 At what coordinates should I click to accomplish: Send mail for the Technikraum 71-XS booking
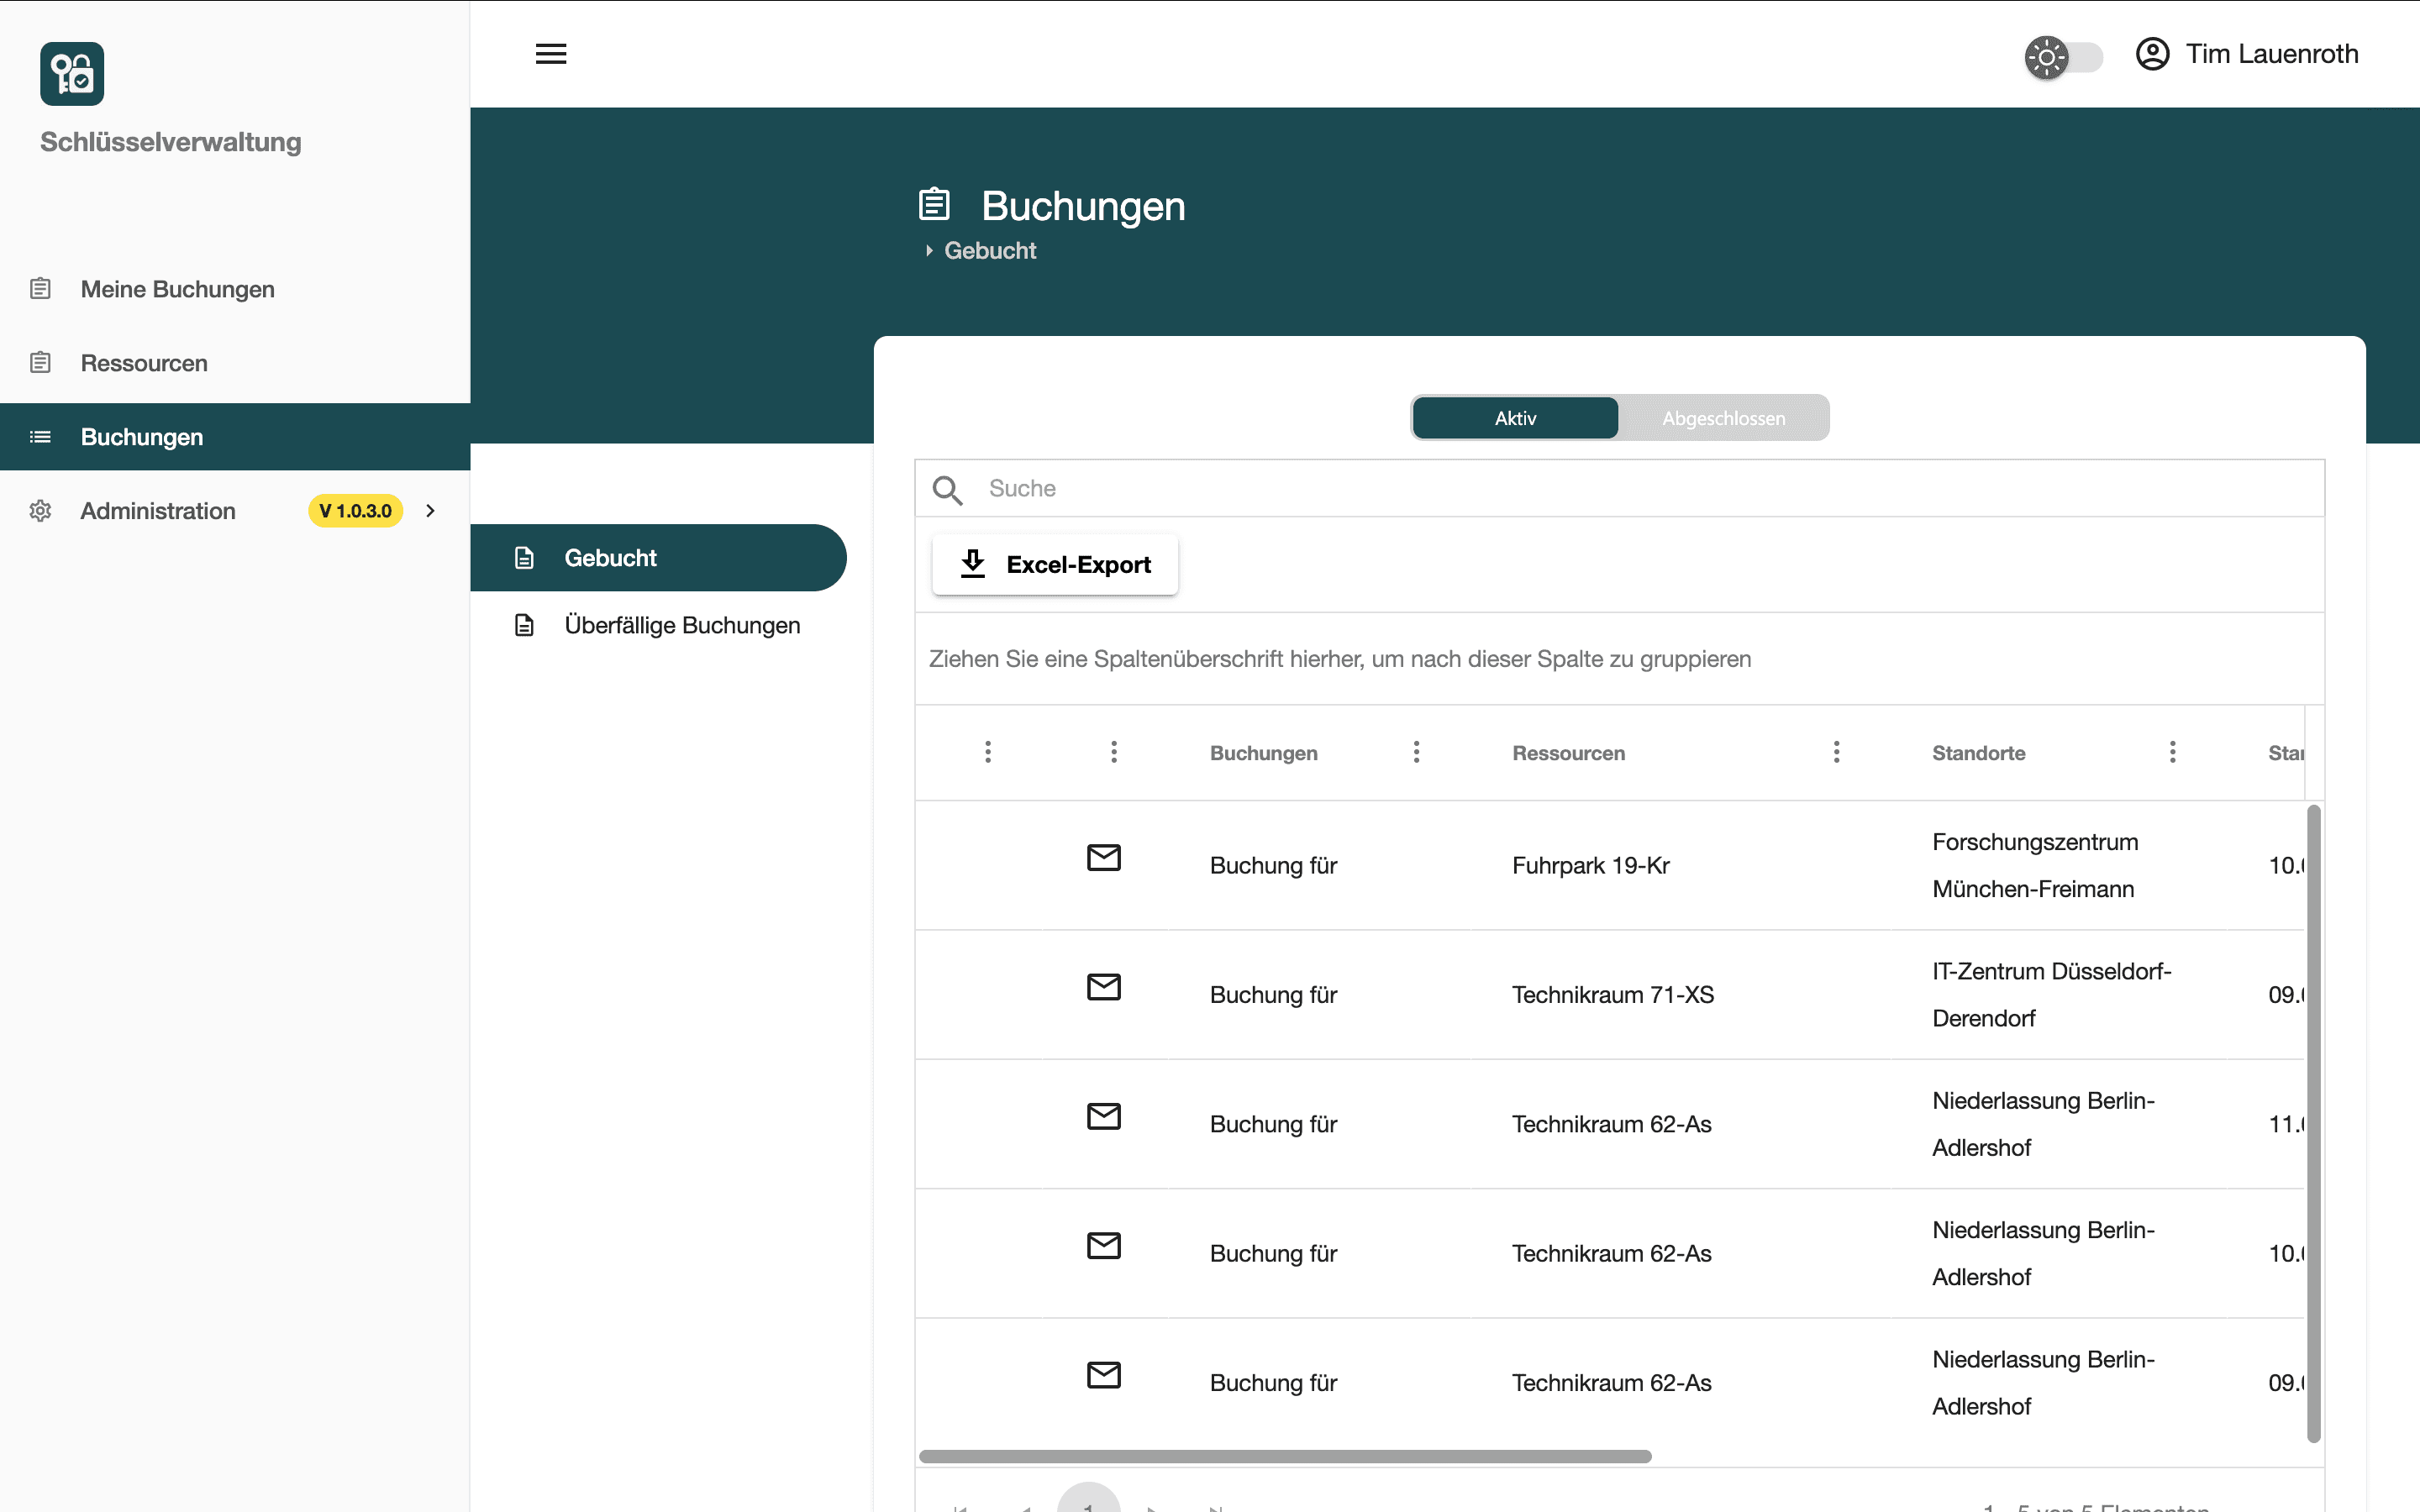(1104, 987)
